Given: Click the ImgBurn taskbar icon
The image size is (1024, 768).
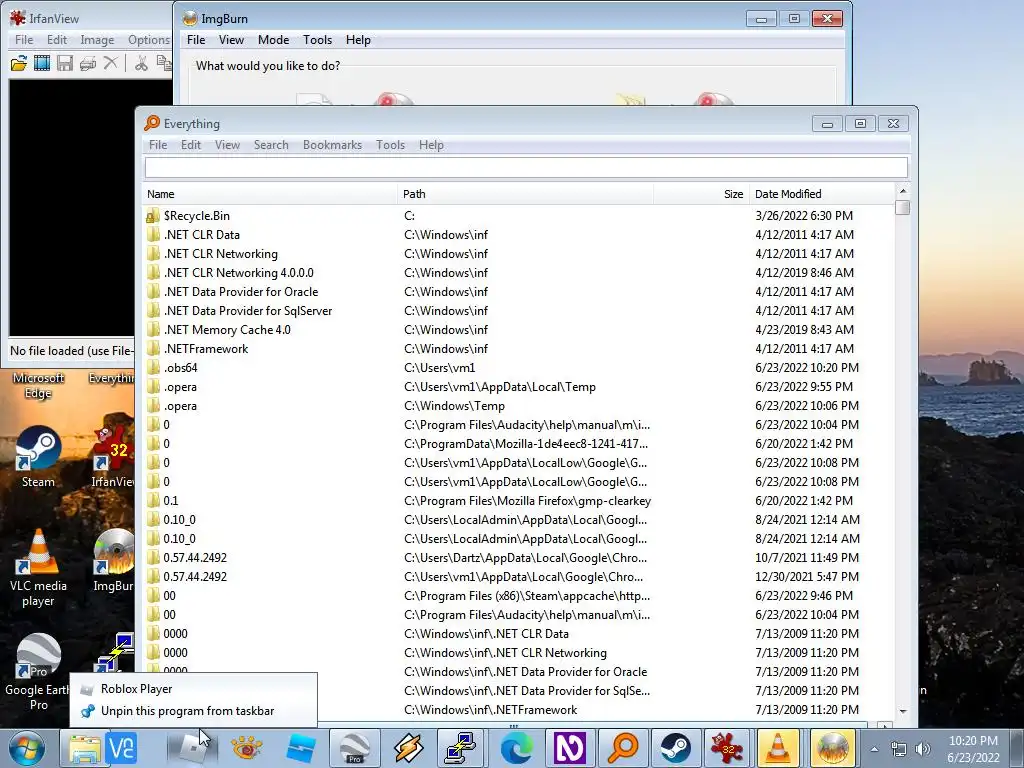Looking at the screenshot, I should click(x=832, y=748).
